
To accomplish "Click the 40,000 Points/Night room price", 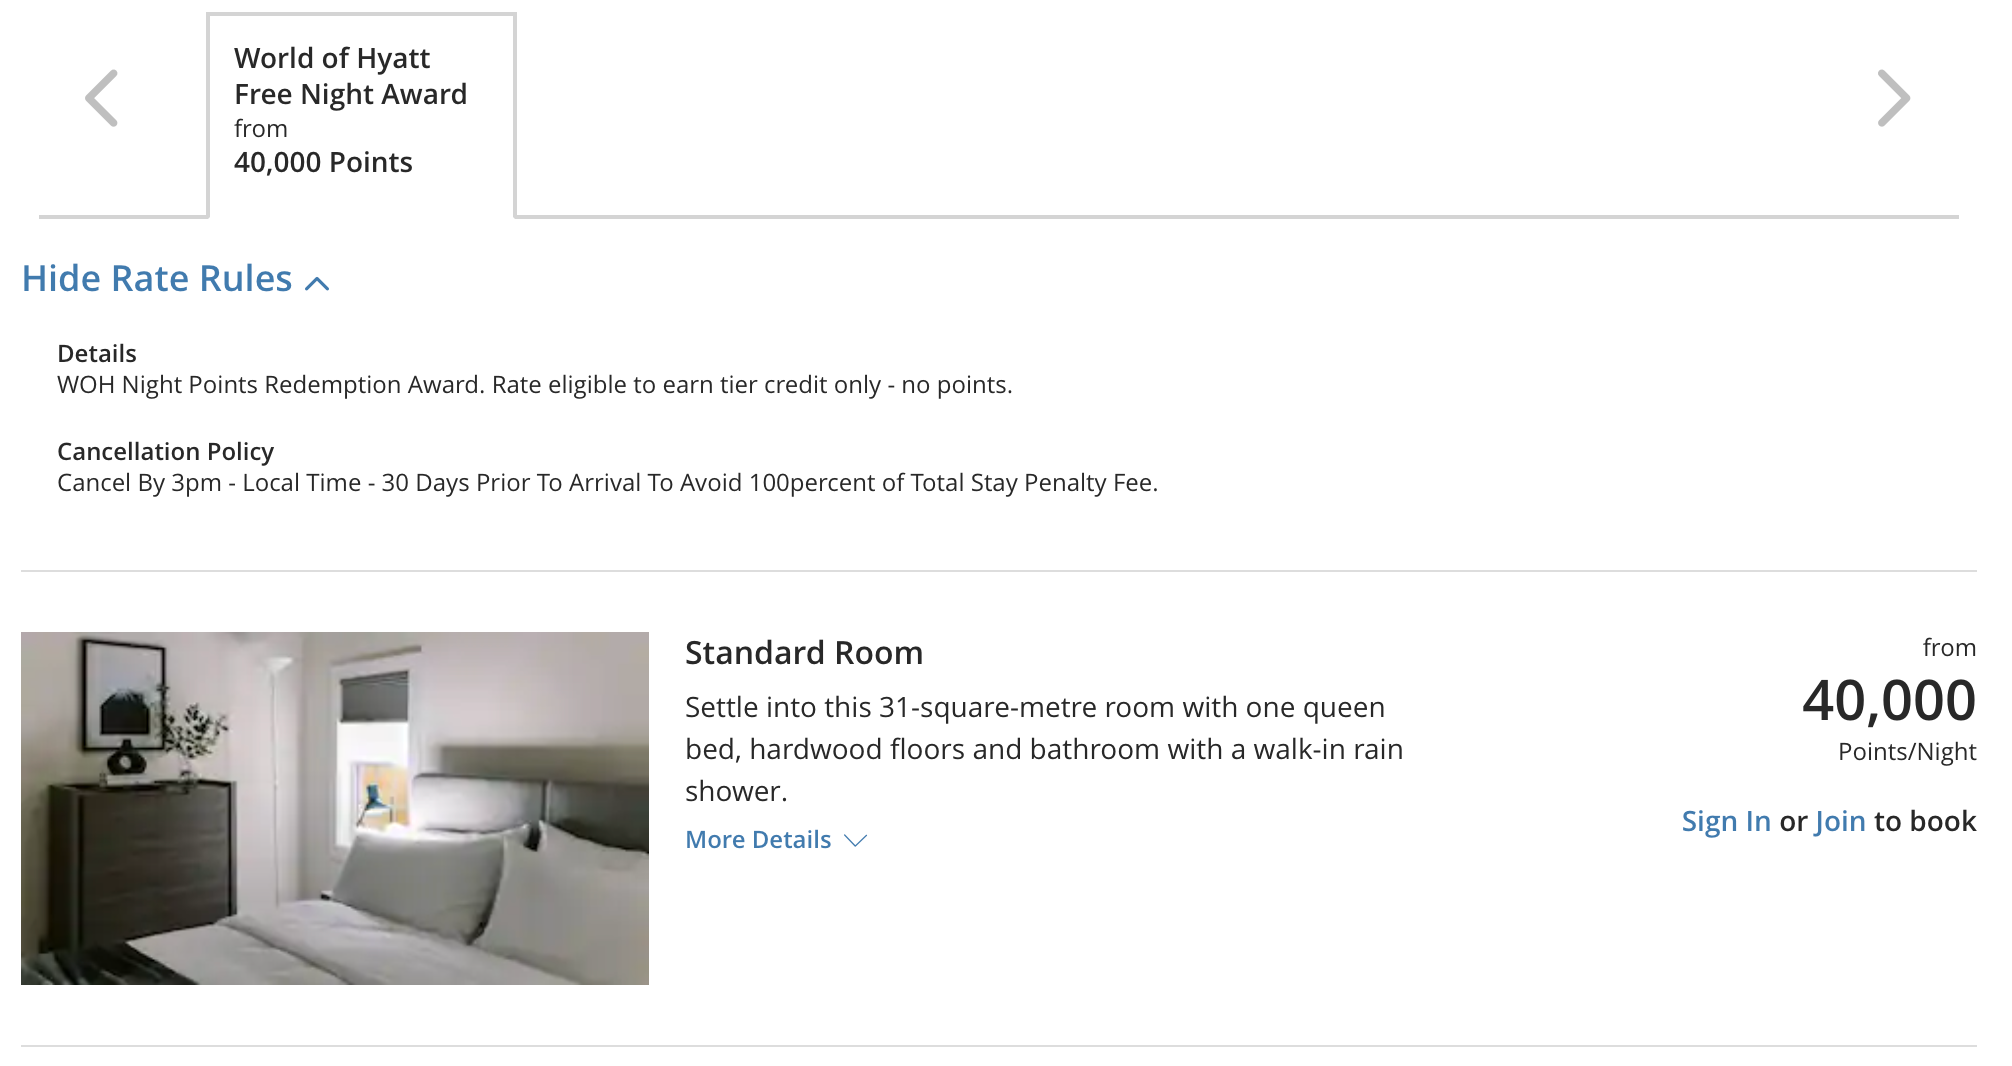I will coord(1888,700).
